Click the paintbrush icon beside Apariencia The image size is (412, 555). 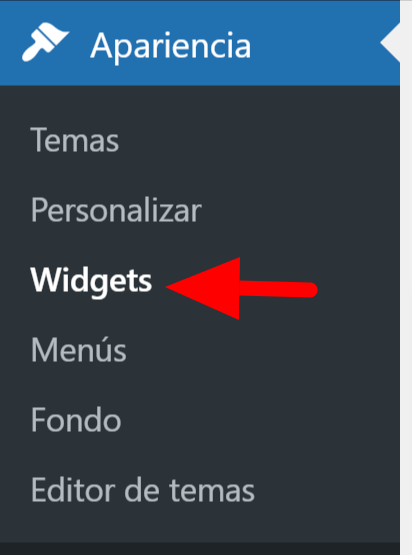45,42
